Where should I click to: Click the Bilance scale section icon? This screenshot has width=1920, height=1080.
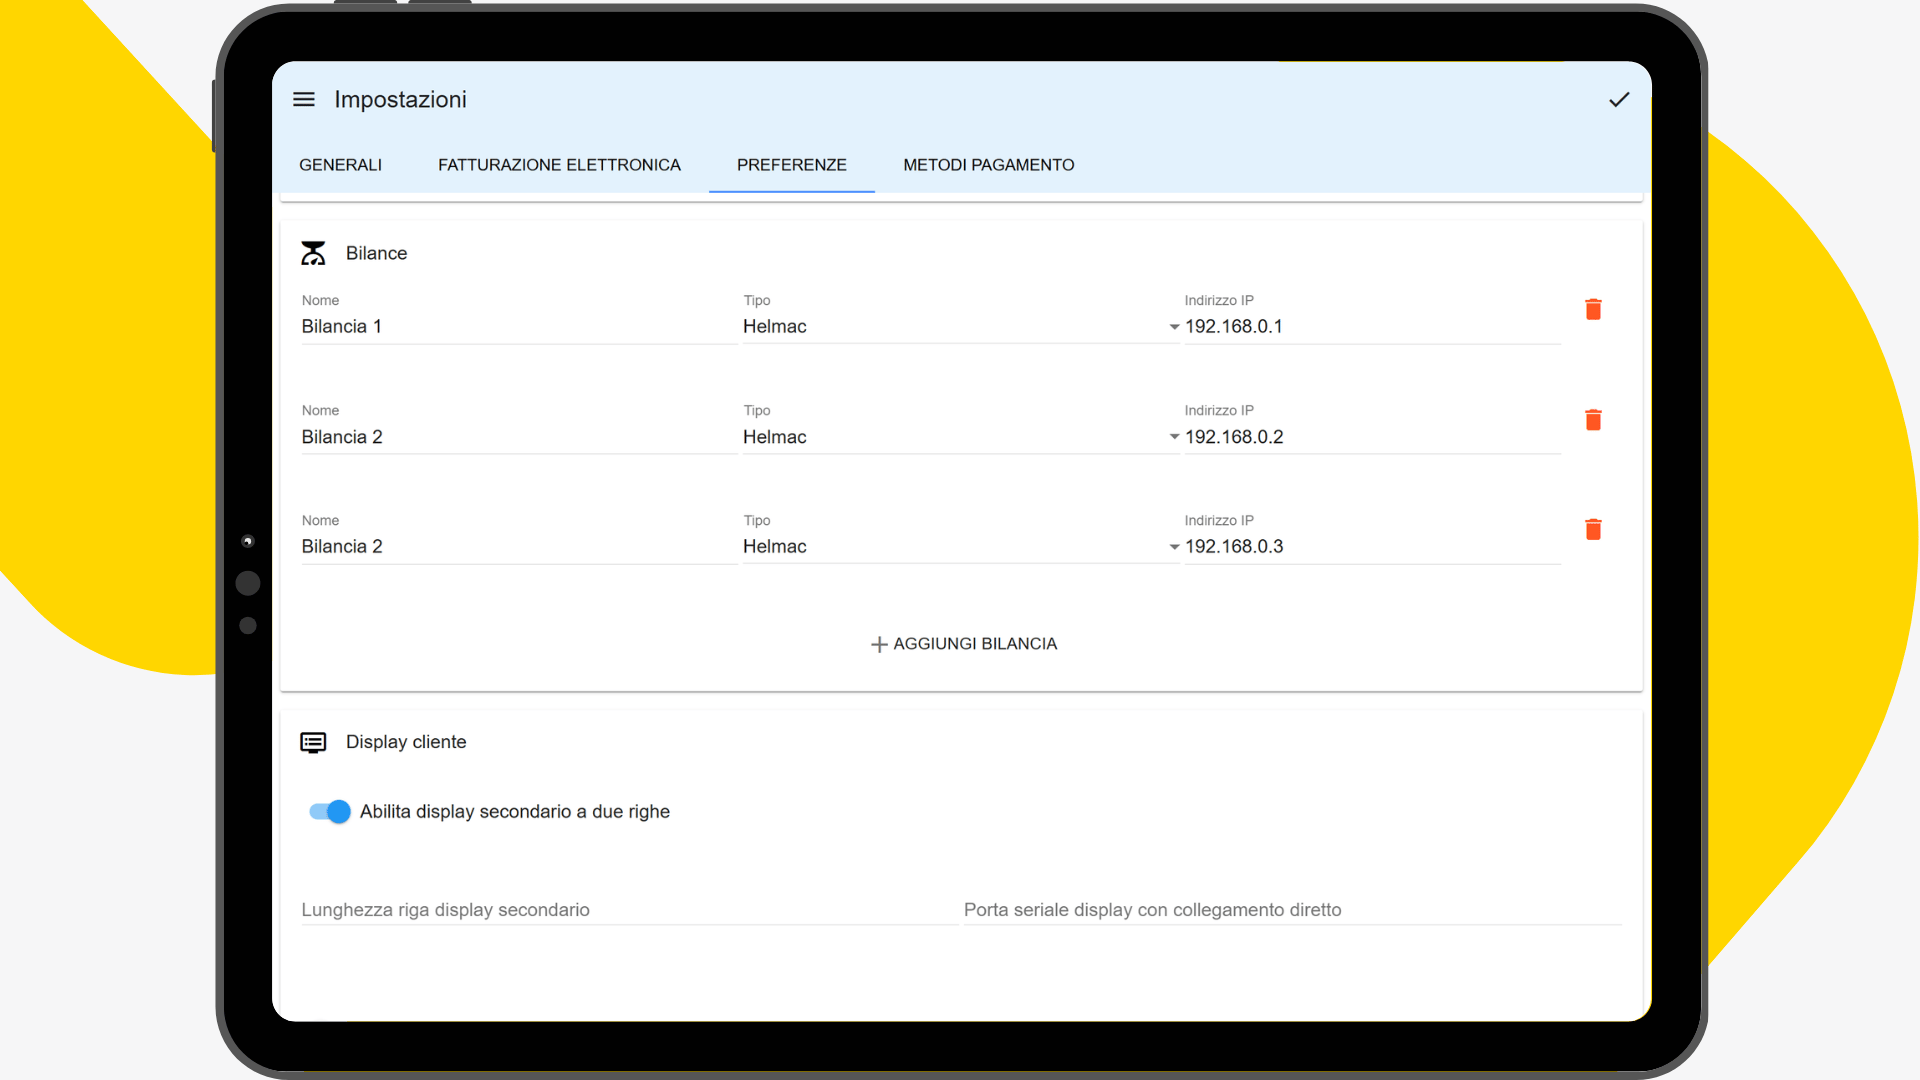[313, 253]
